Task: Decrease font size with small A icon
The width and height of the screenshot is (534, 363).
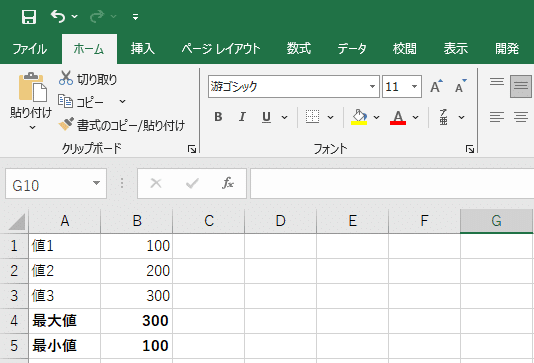Action: 460,86
